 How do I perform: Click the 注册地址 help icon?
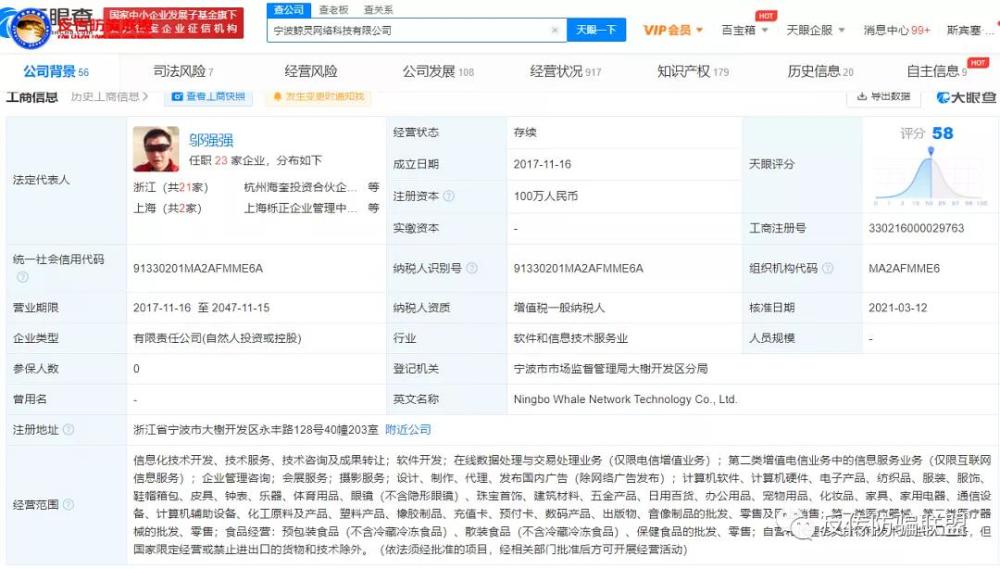(x=68, y=429)
